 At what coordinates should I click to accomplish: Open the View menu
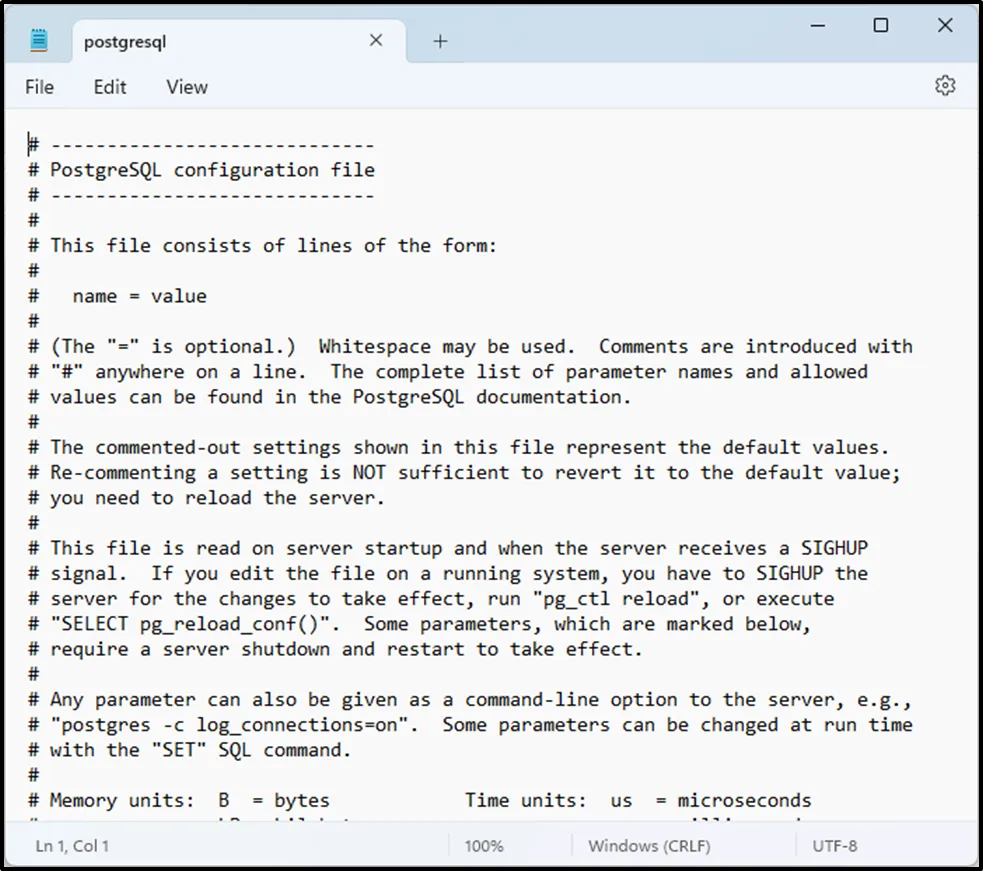187,87
